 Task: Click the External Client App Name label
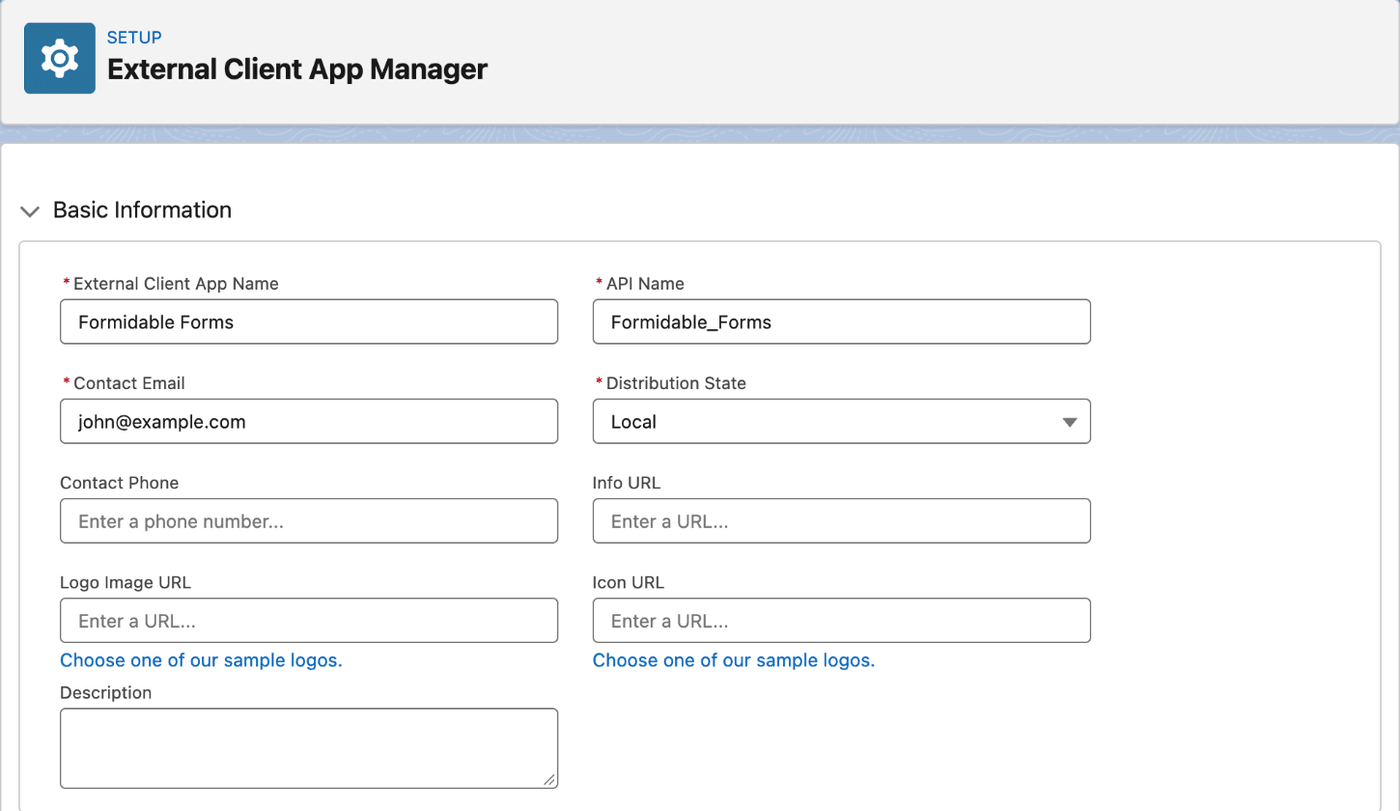point(176,284)
